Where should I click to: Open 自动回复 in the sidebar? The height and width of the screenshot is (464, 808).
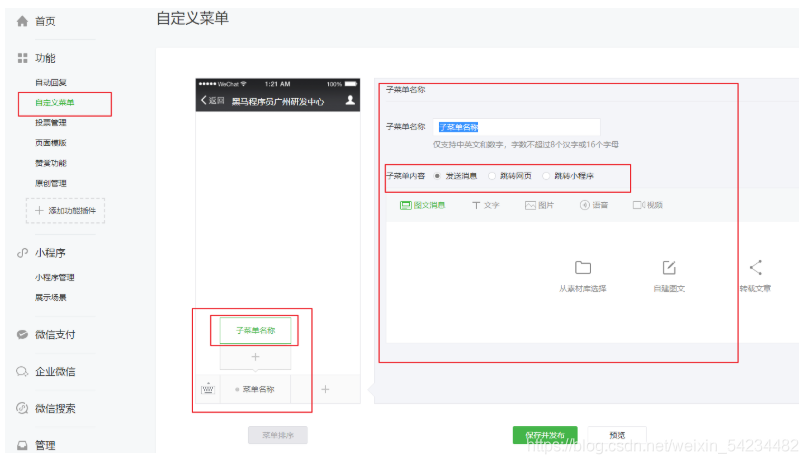50,82
